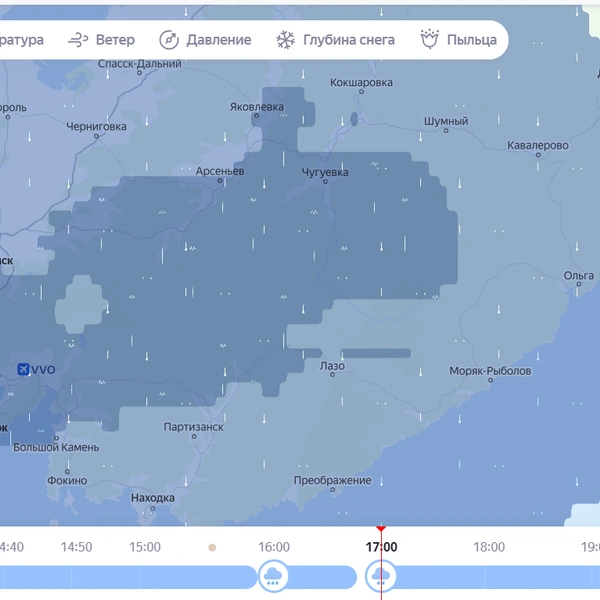Choose the Глубина снега snowflake icon
Viewport: 600px width, 600px height.
(285, 40)
